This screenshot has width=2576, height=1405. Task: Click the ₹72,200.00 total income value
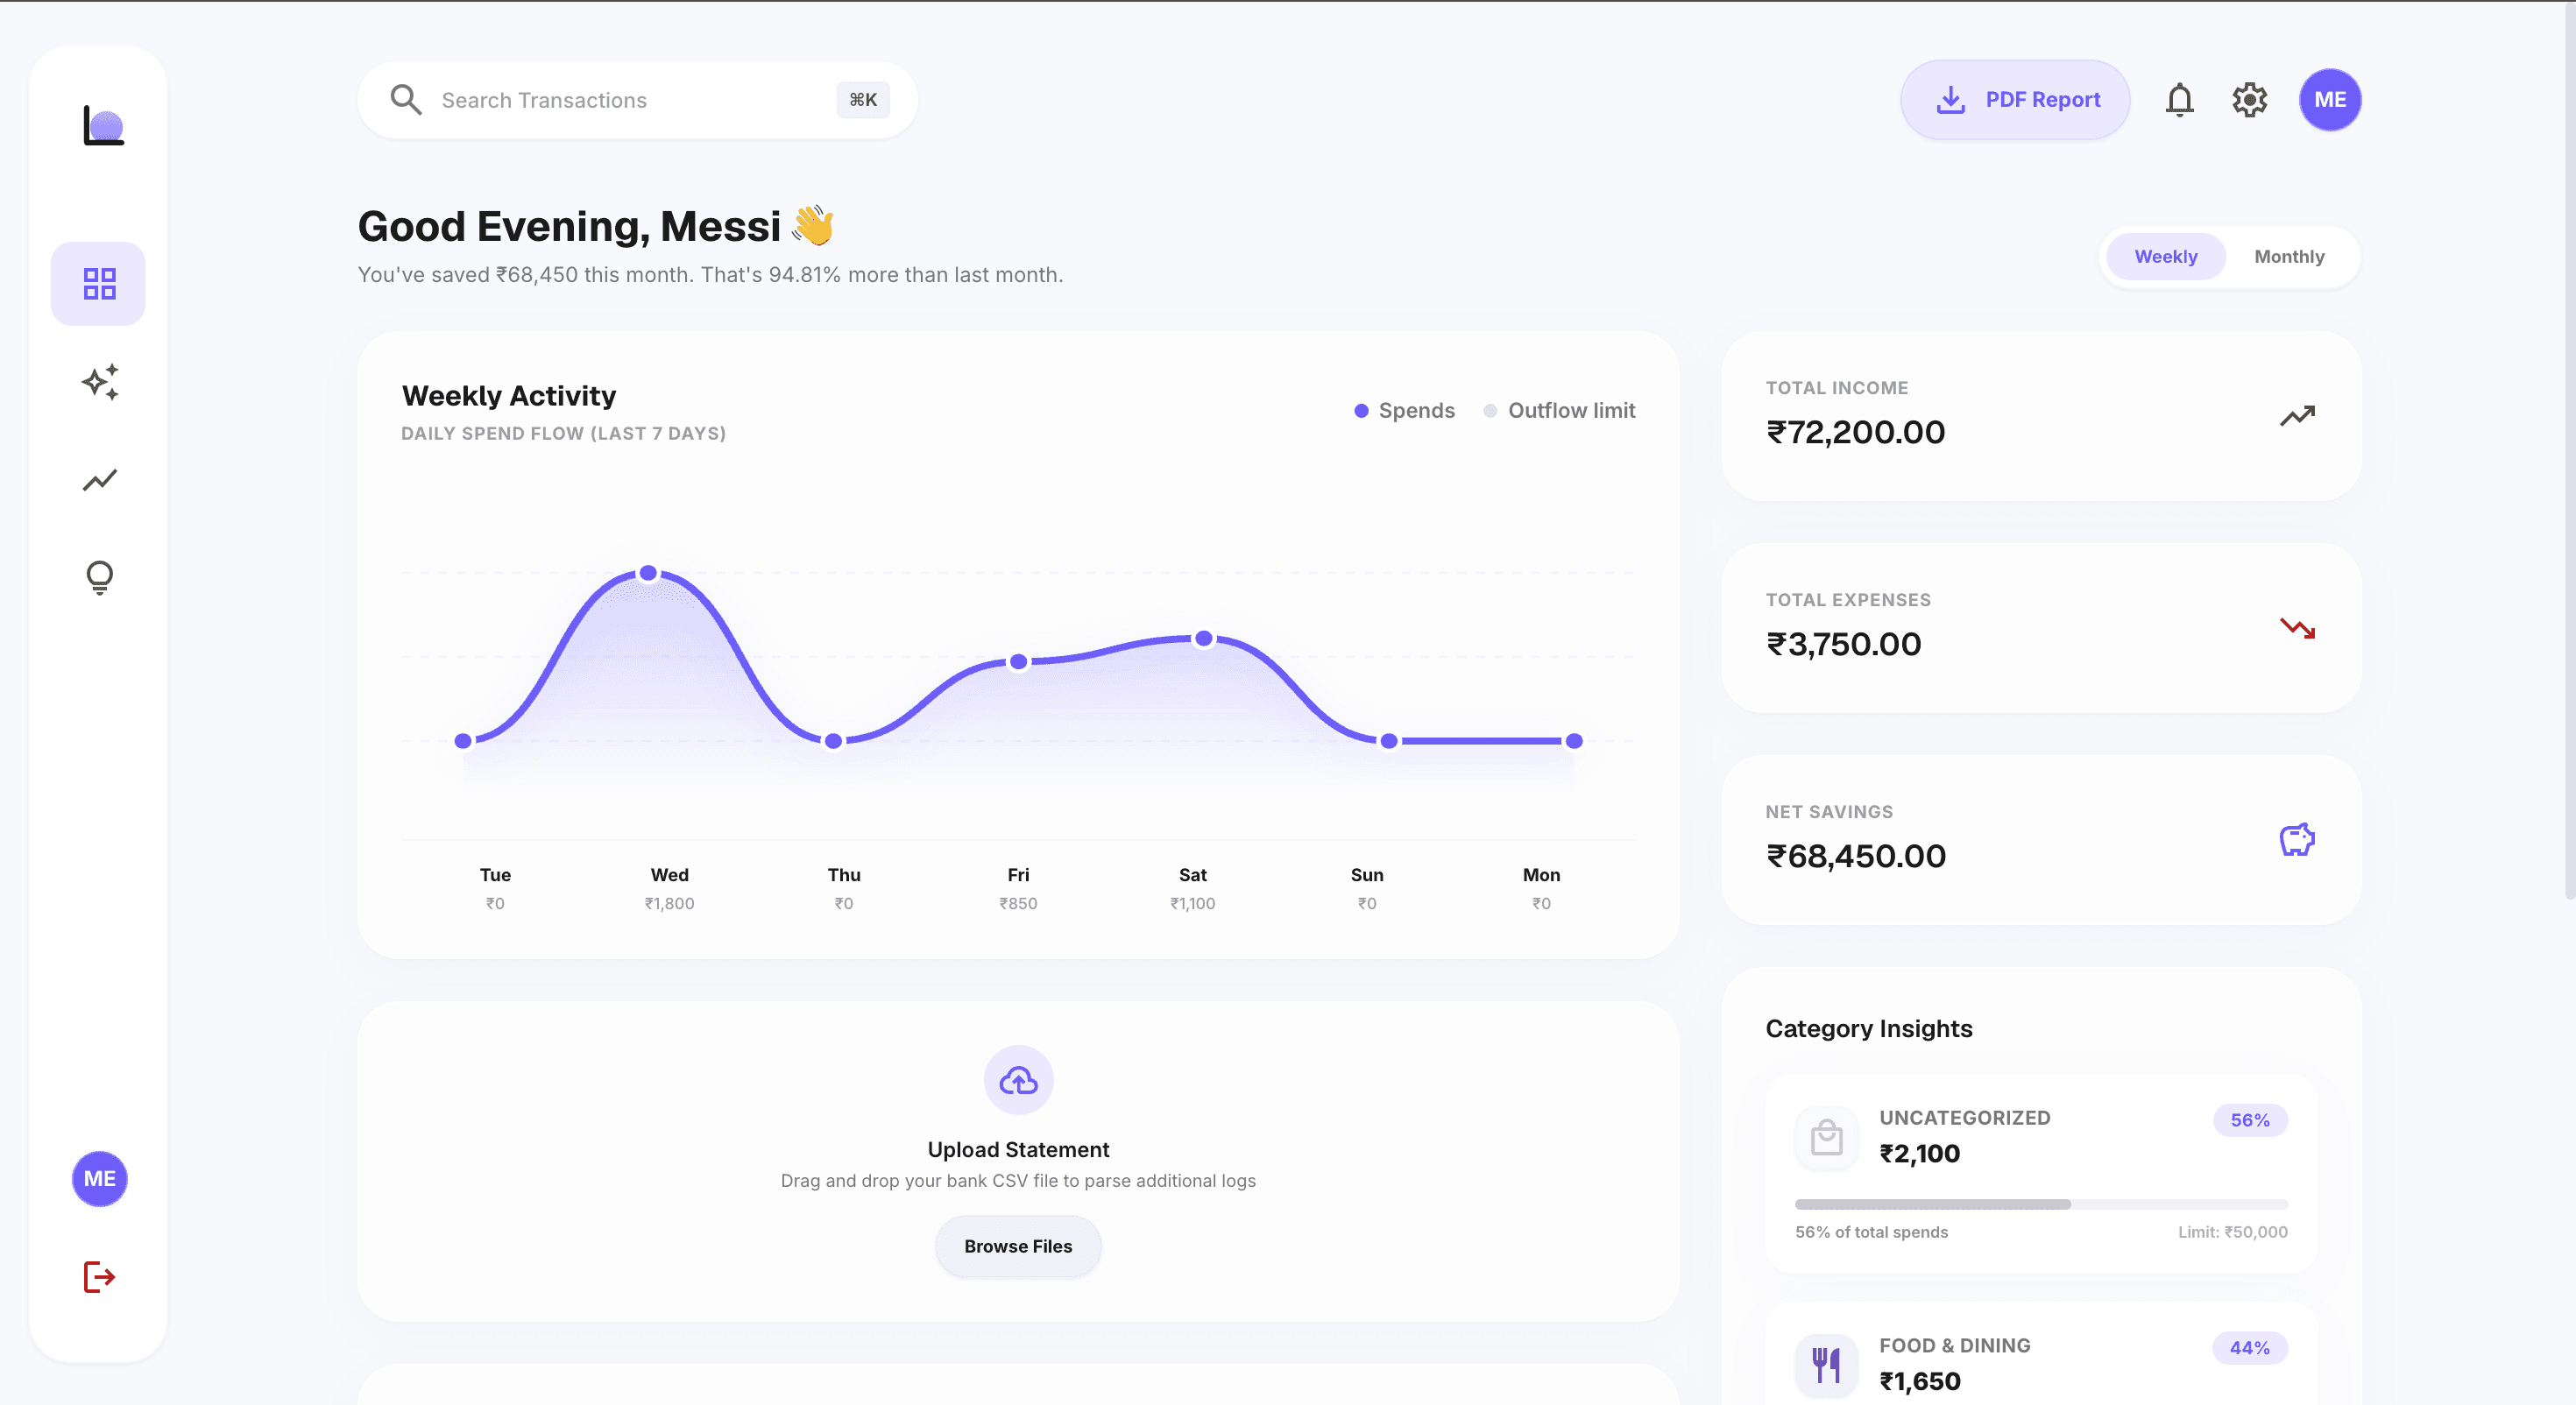click(x=1855, y=431)
